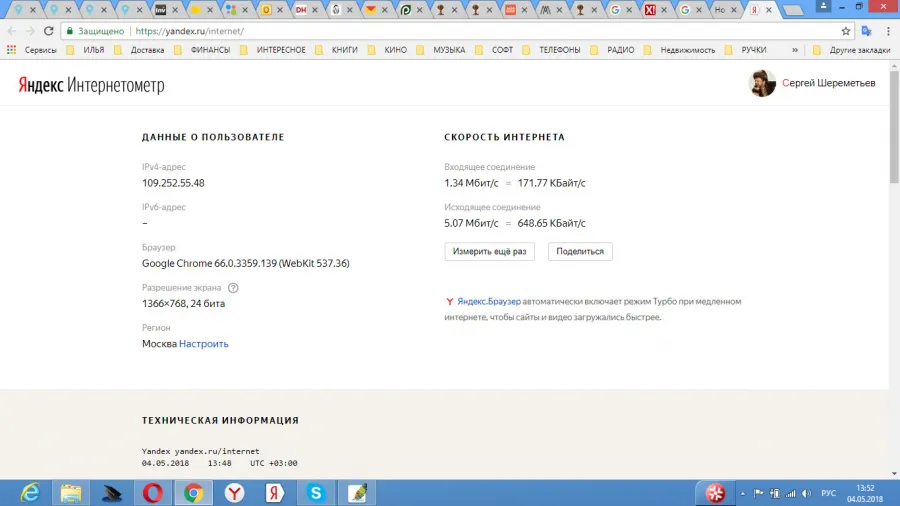Bookmark this page with the star icon
The image size is (900, 506).
click(x=845, y=31)
